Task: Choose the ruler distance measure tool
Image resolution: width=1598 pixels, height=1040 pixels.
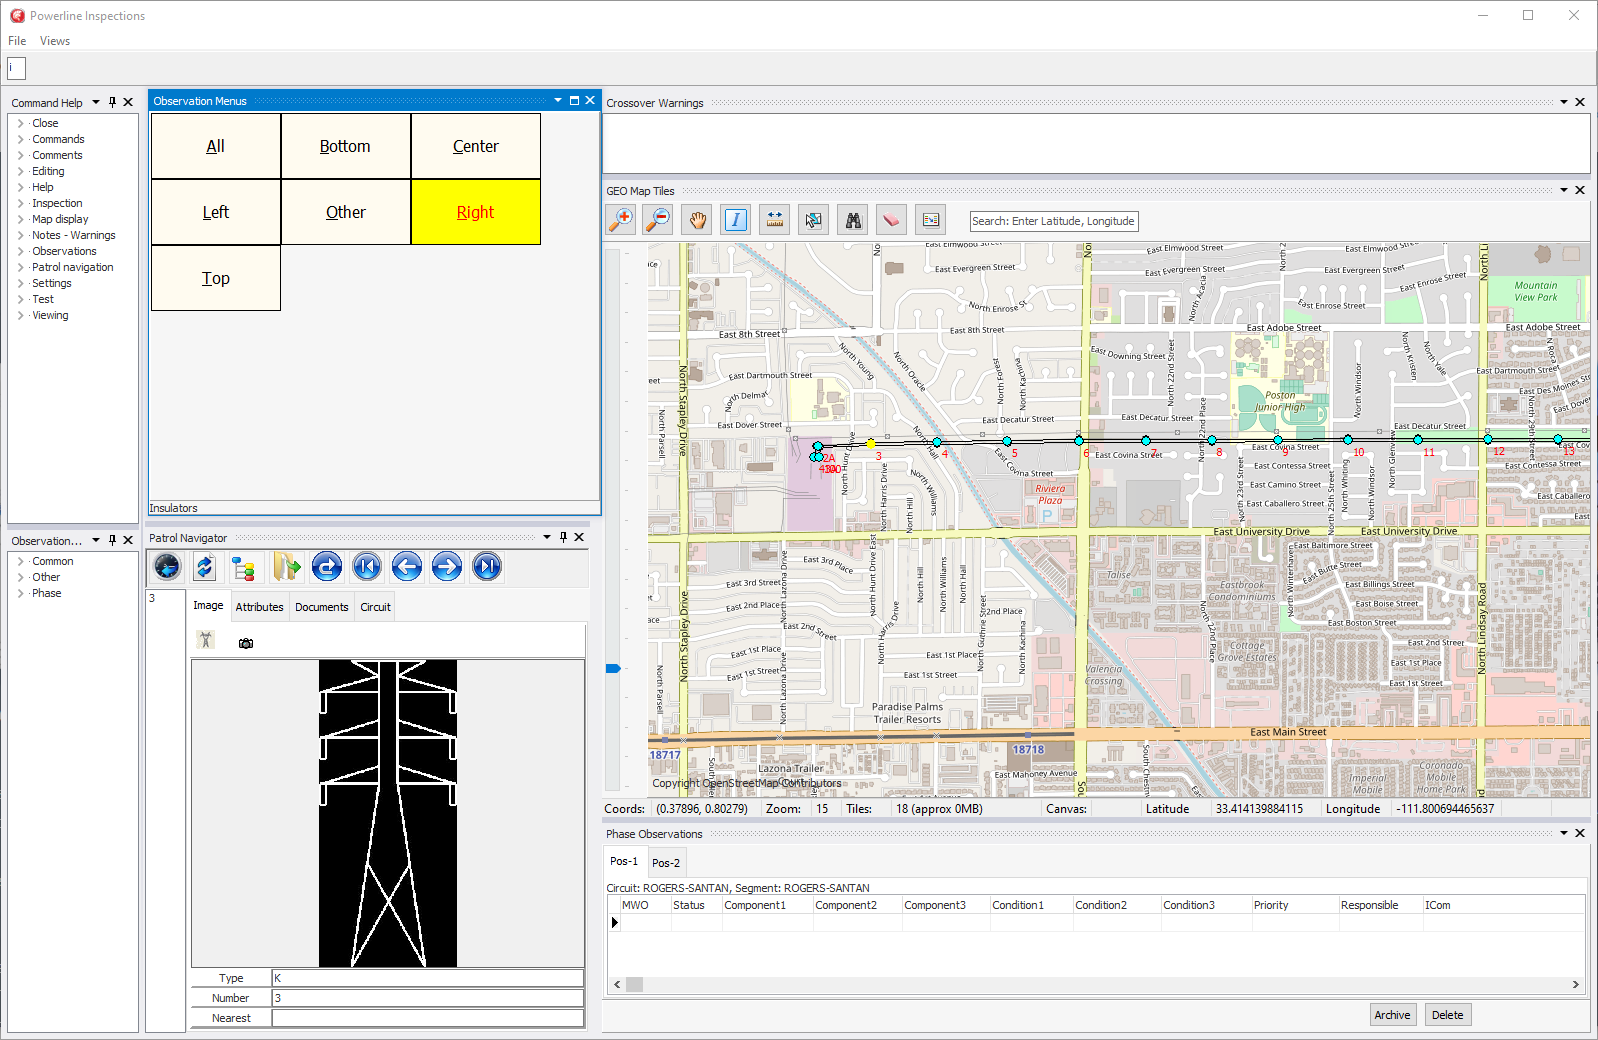Action: [x=775, y=220]
